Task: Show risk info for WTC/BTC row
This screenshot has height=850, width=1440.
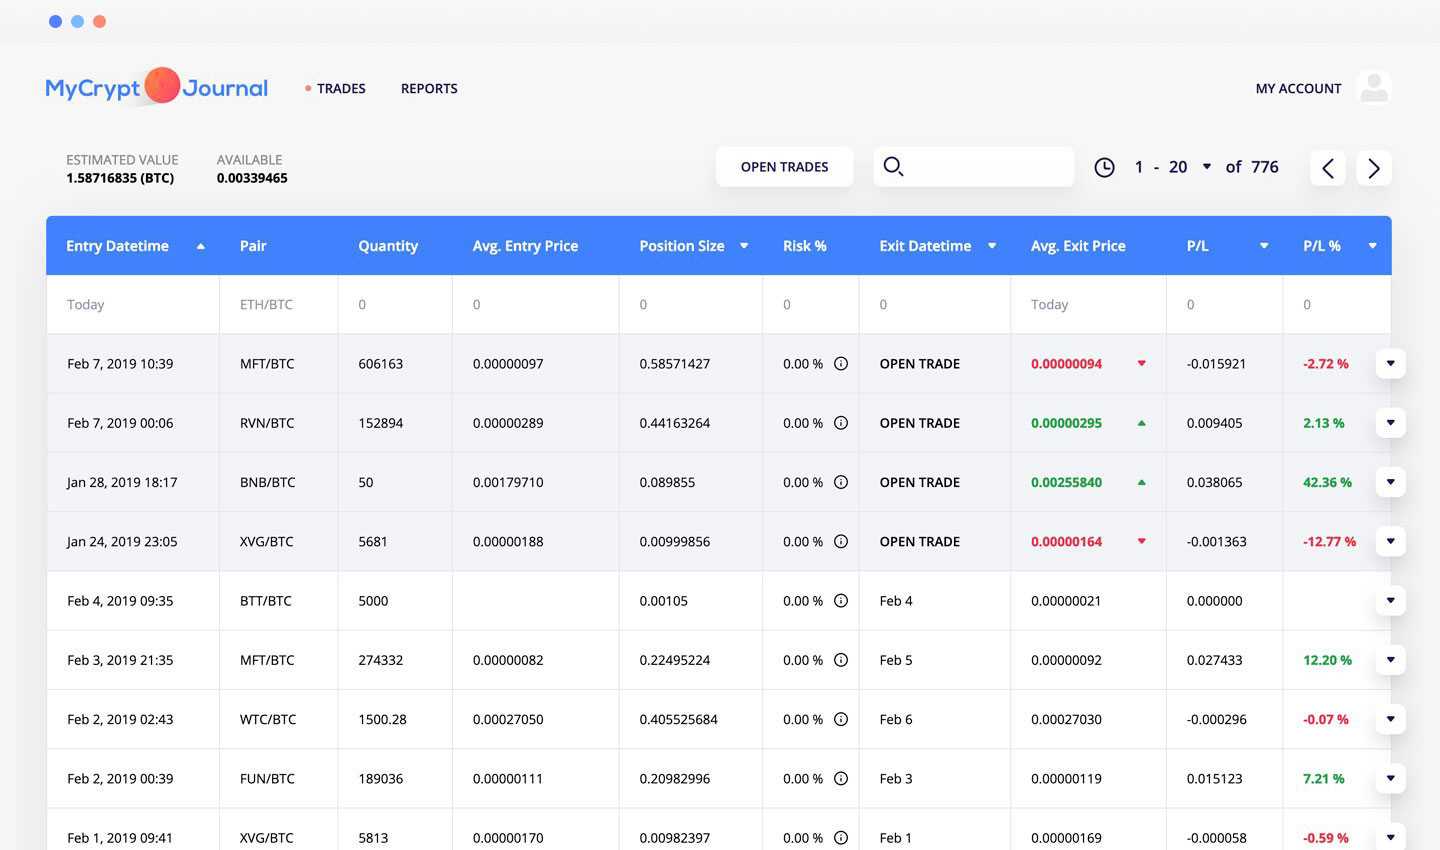Action: point(841,719)
